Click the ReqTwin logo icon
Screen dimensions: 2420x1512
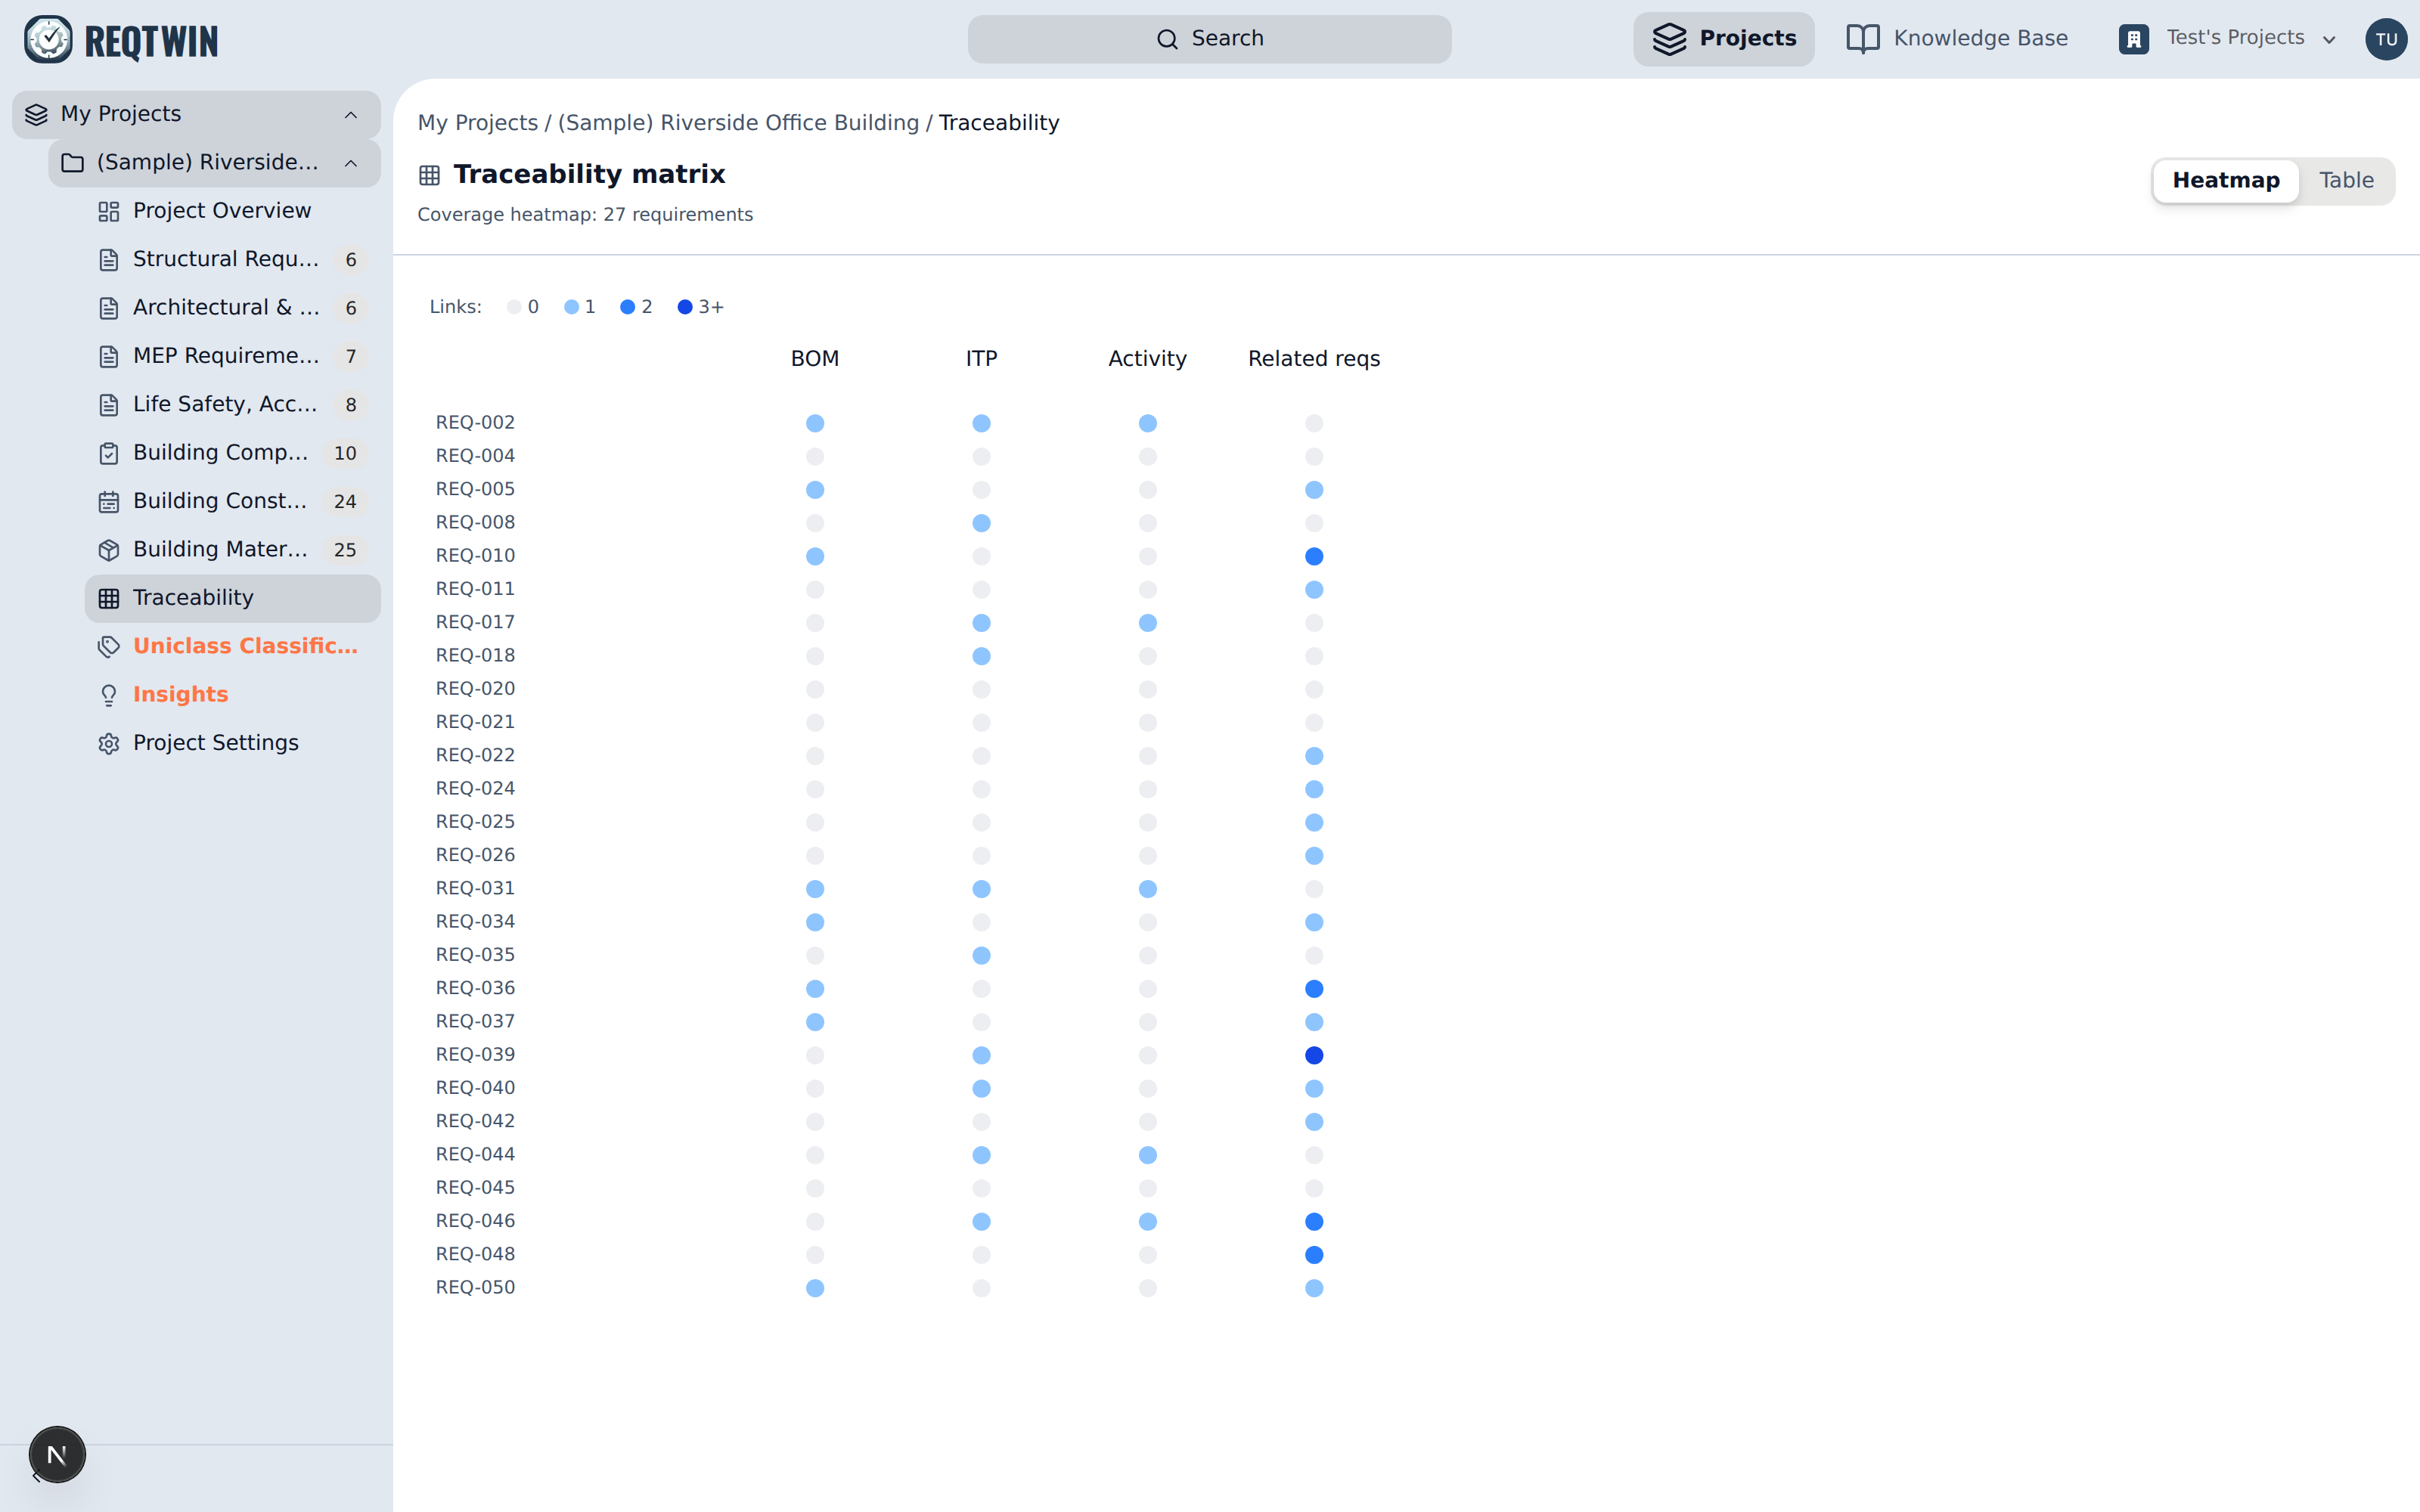point(48,40)
